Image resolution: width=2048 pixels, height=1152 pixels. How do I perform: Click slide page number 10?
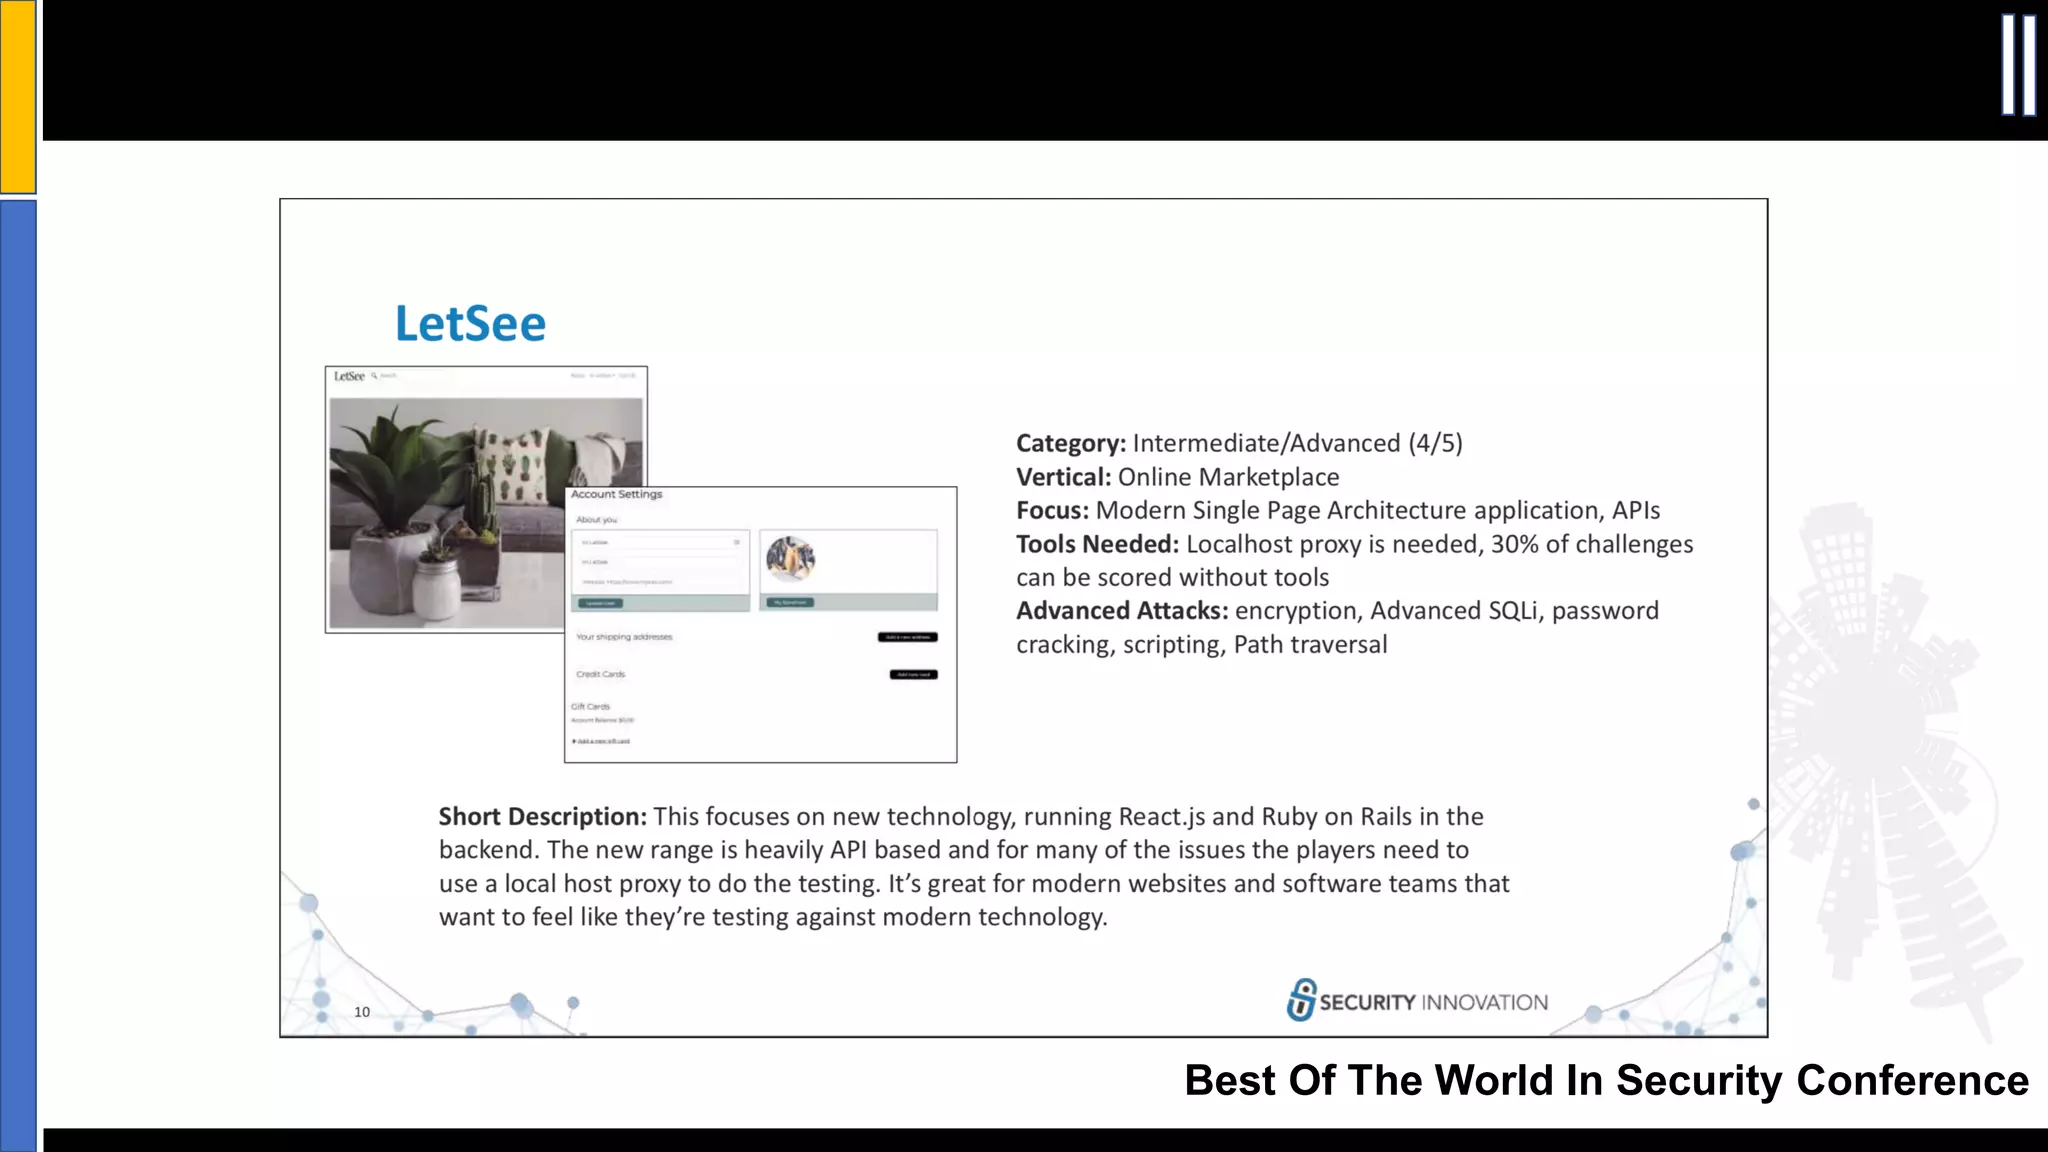pos(362,1012)
